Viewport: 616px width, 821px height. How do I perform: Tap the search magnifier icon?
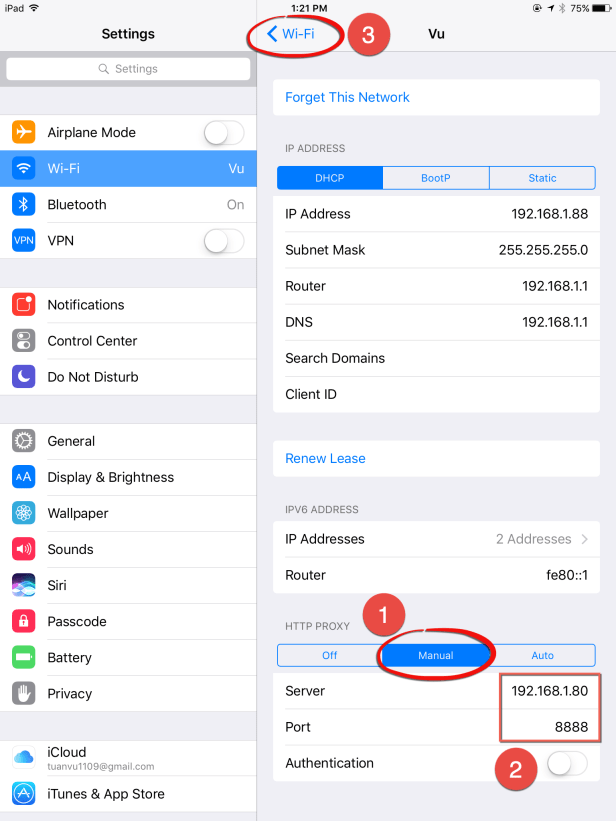104,69
